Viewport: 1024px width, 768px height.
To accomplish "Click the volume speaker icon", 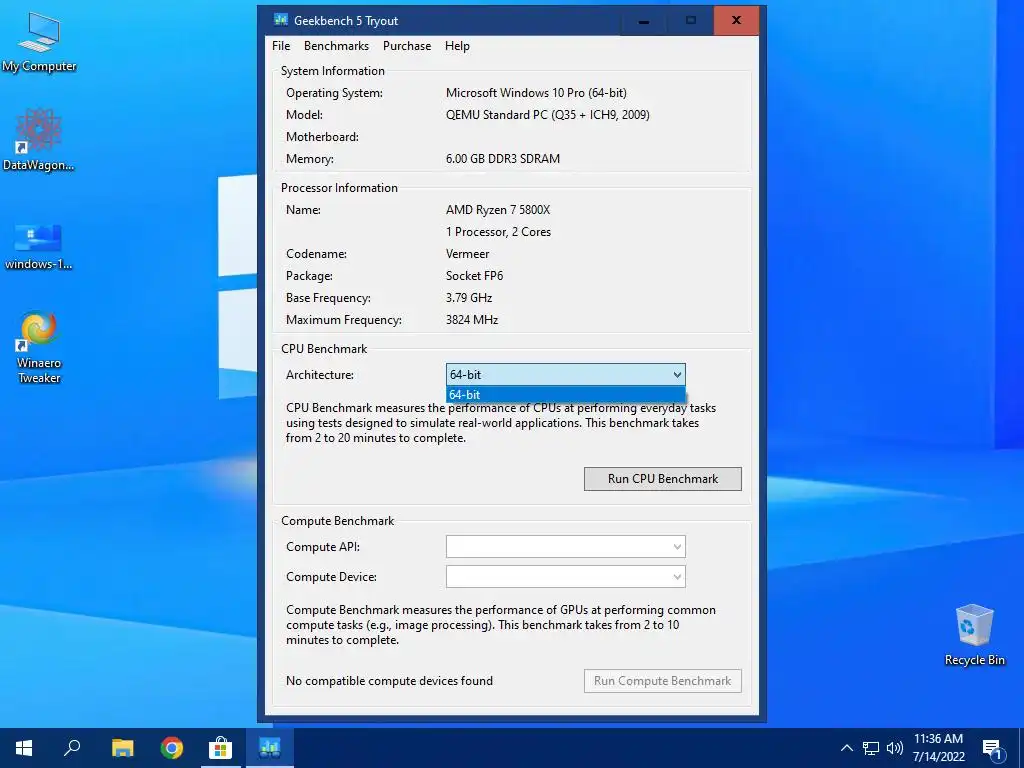I will pos(895,748).
